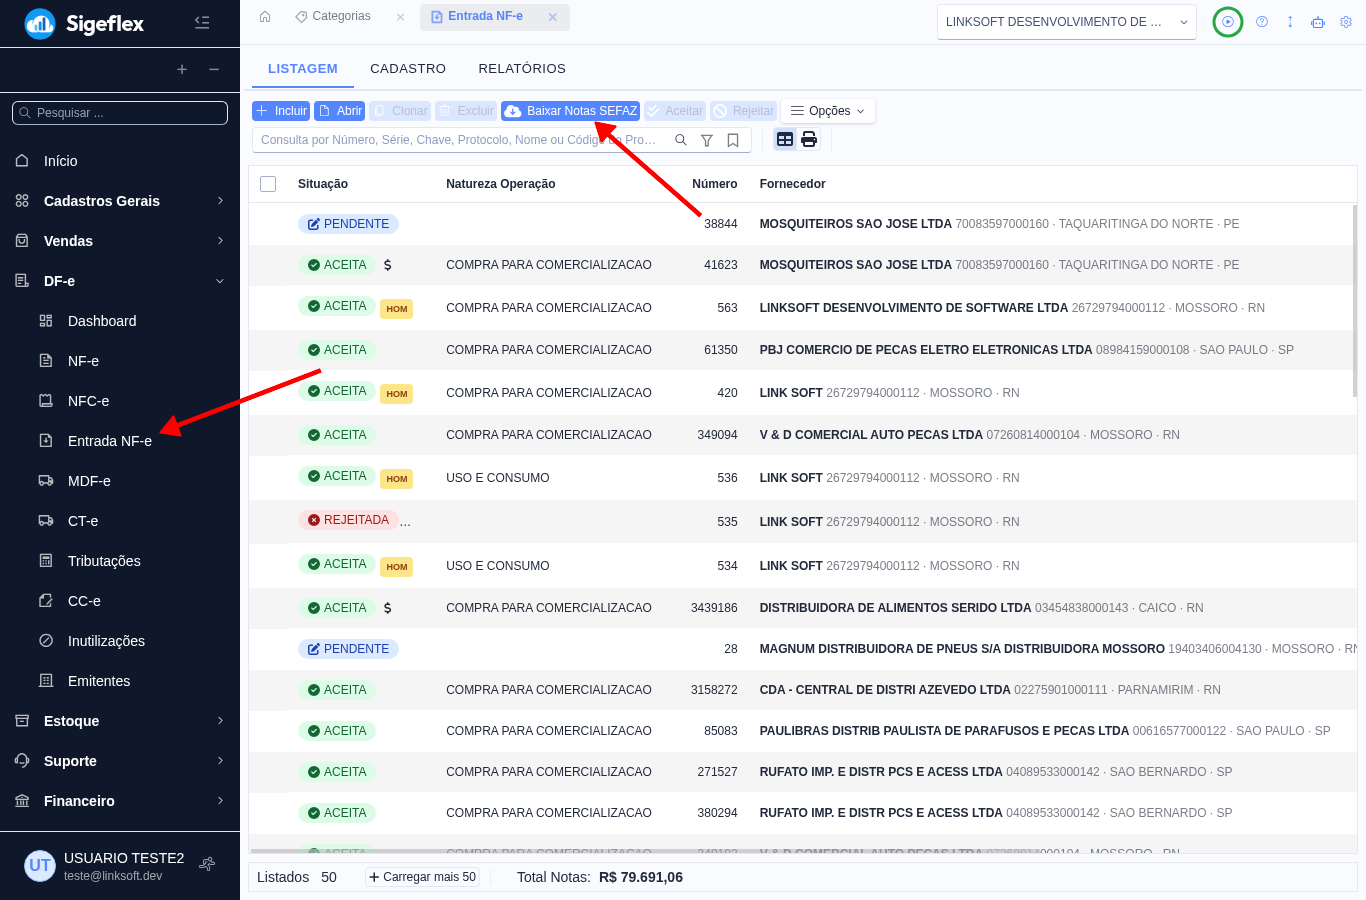Open the help question mark icon

pyautogui.click(x=1262, y=22)
